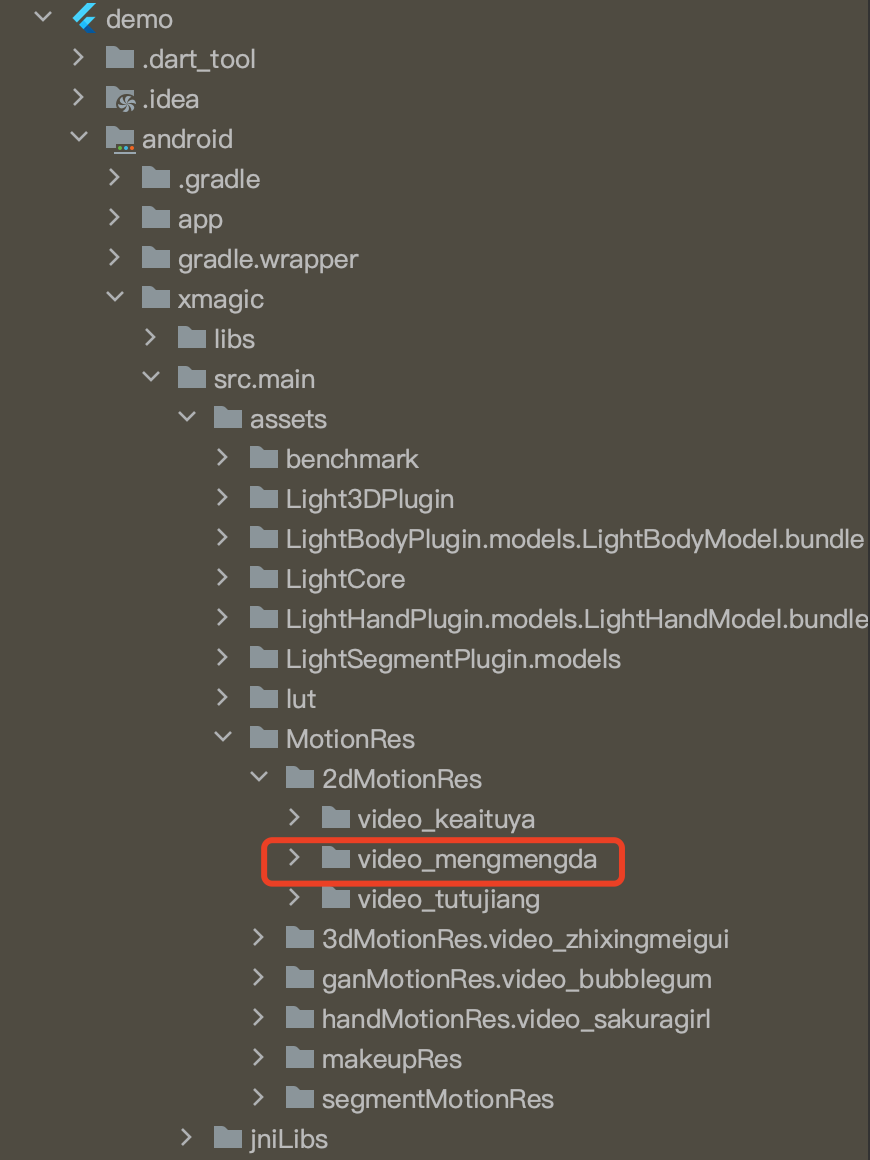Image resolution: width=870 pixels, height=1160 pixels.
Task: Click the .dart_tool folder icon
Action: 120,58
